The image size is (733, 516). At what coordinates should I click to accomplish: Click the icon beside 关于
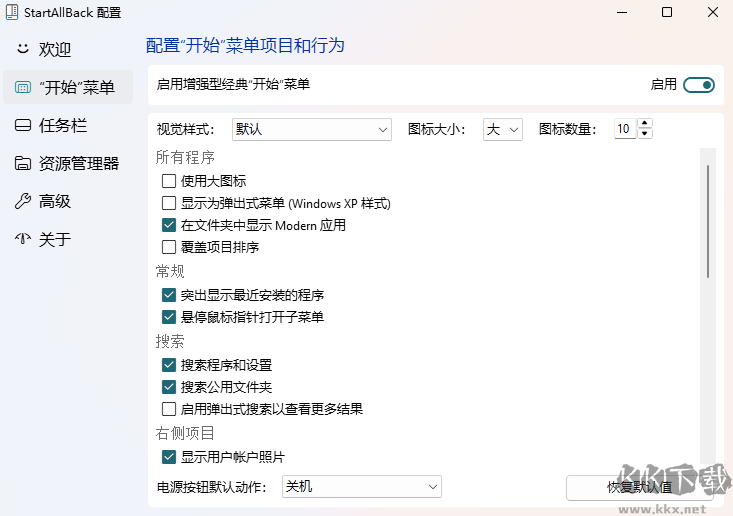pyautogui.click(x=23, y=240)
